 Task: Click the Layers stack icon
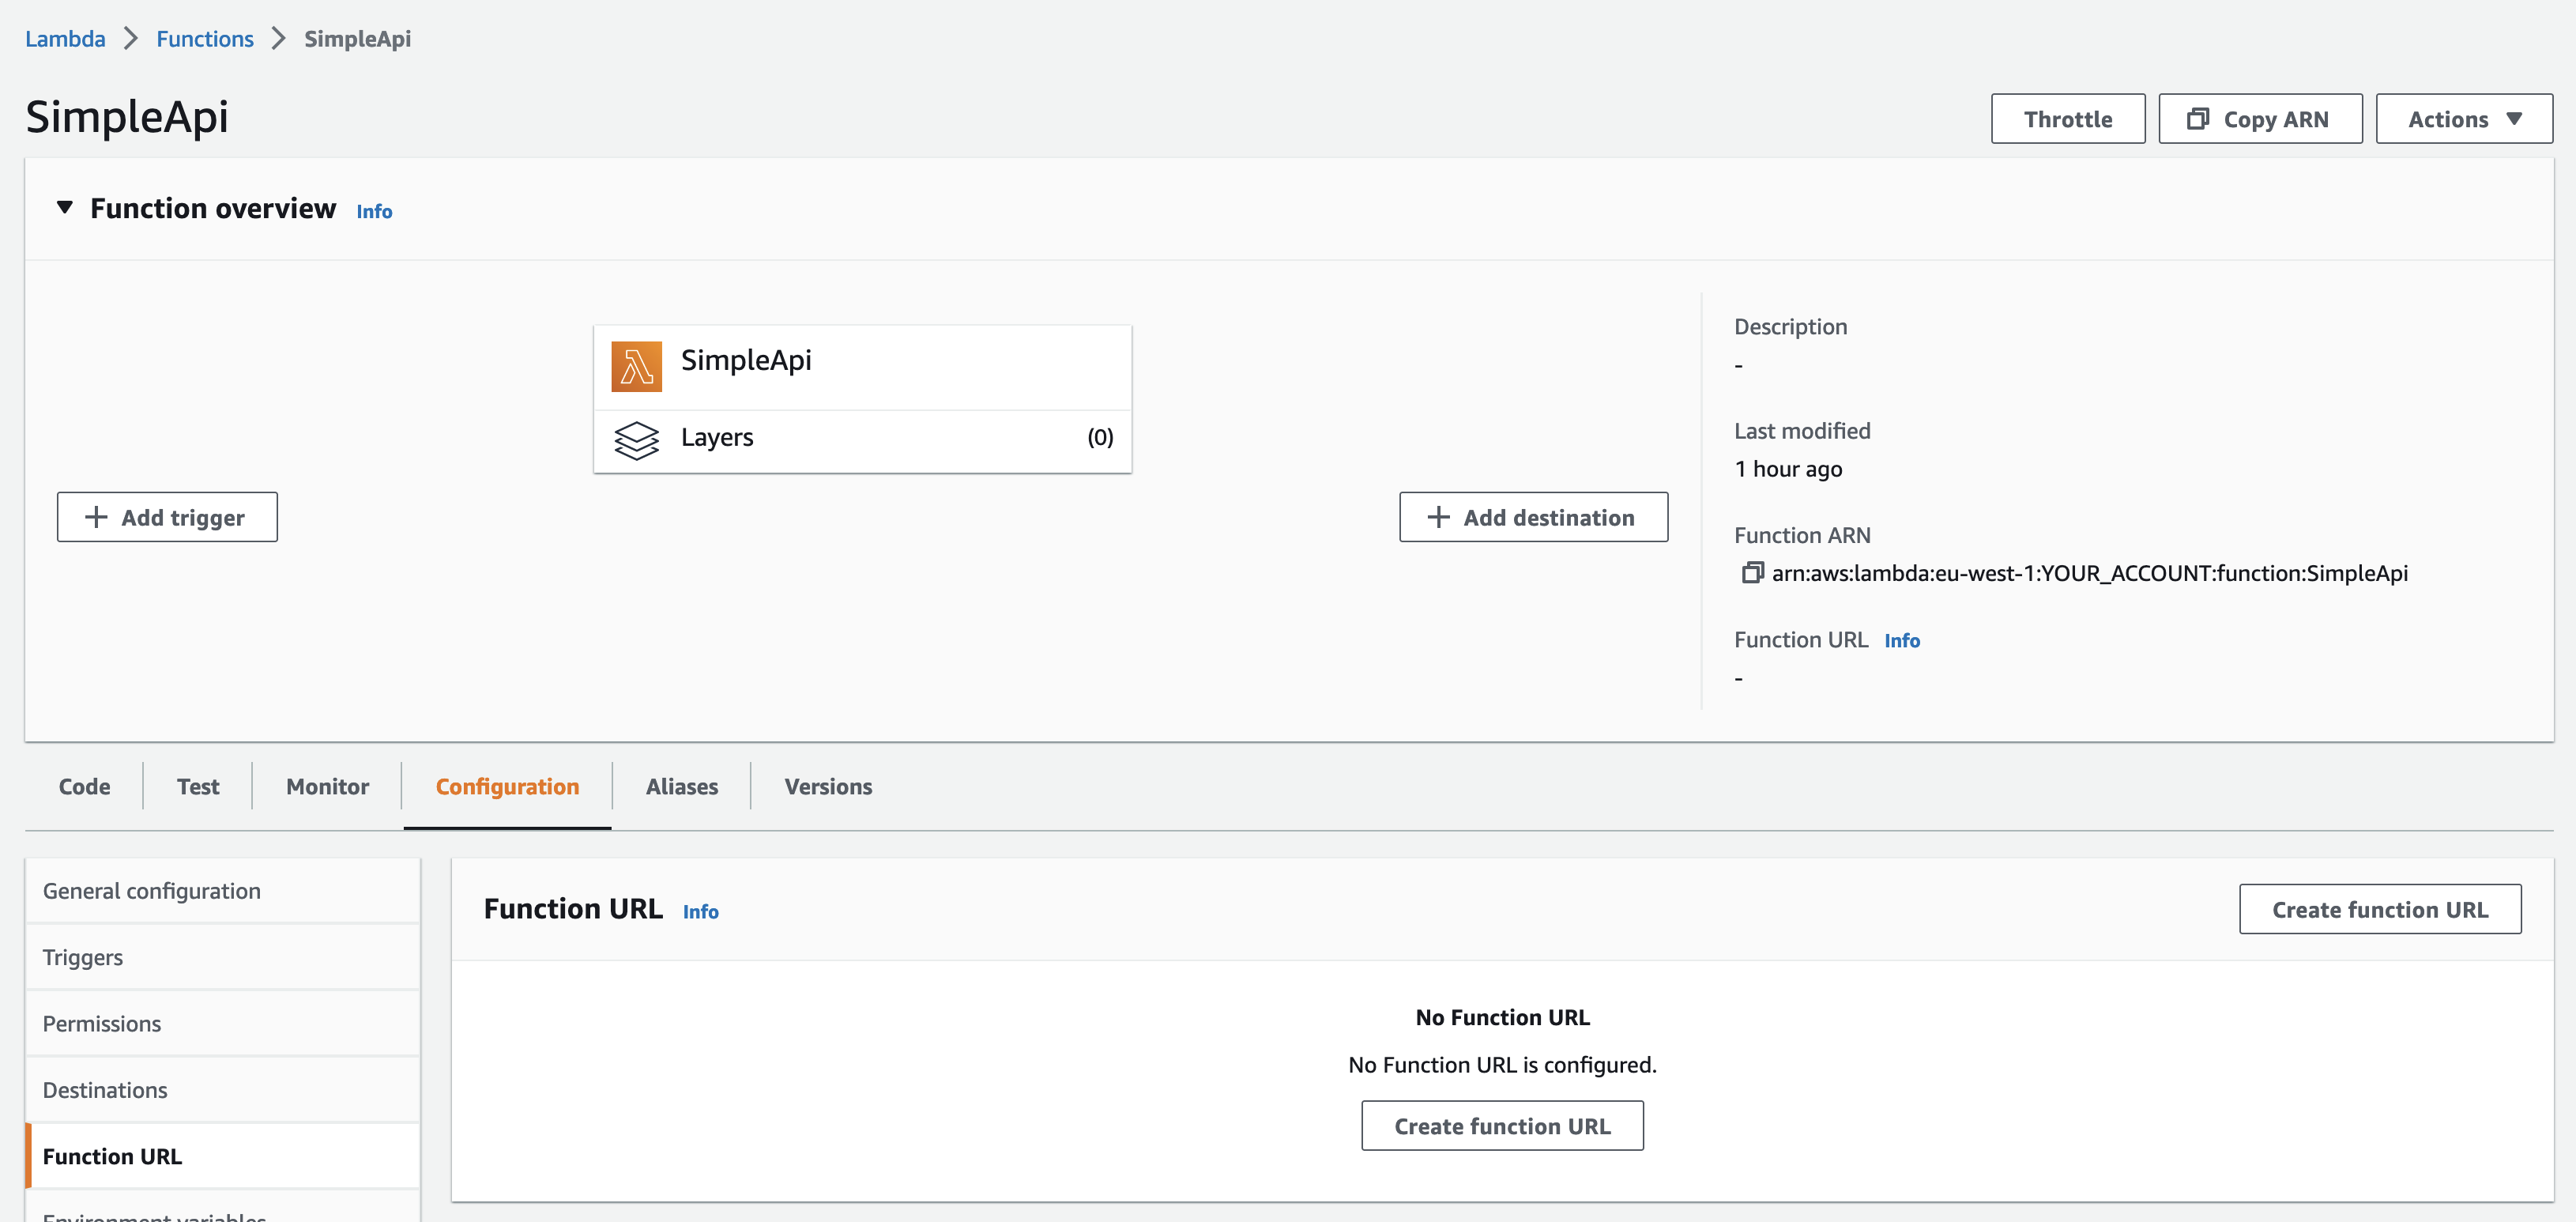(x=636, y=440)
